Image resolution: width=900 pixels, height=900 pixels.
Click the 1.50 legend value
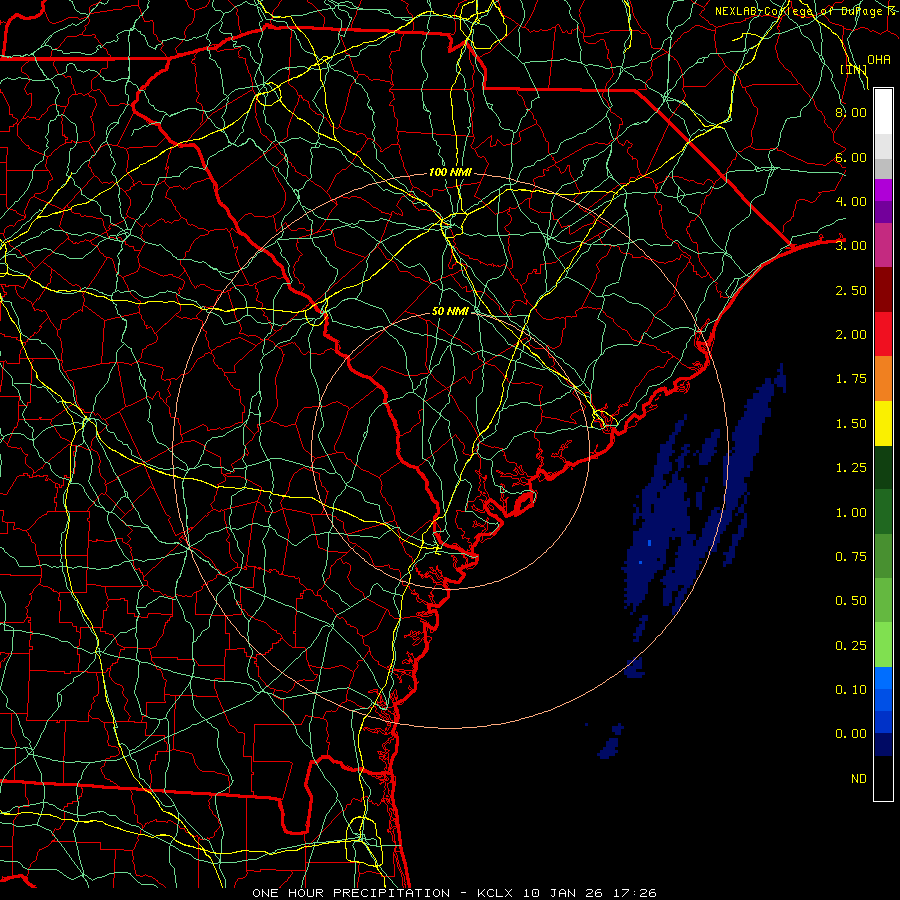click(851, 424)
